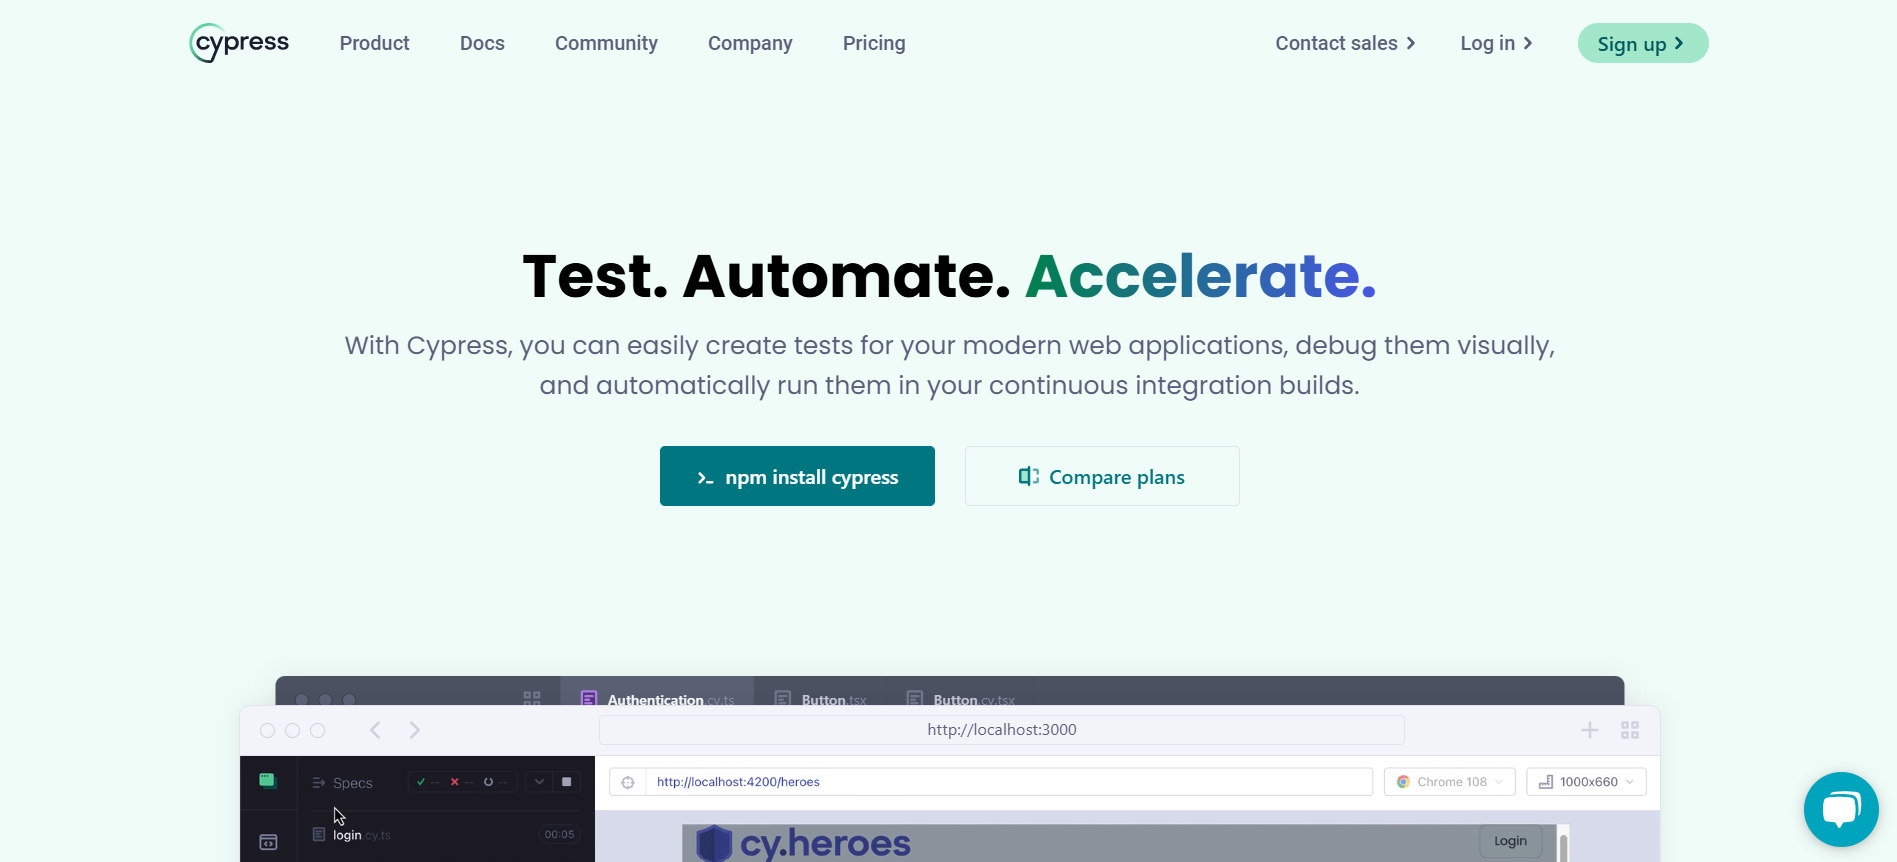Open the Chrome 108 browser dropdown

(1449, 782)
